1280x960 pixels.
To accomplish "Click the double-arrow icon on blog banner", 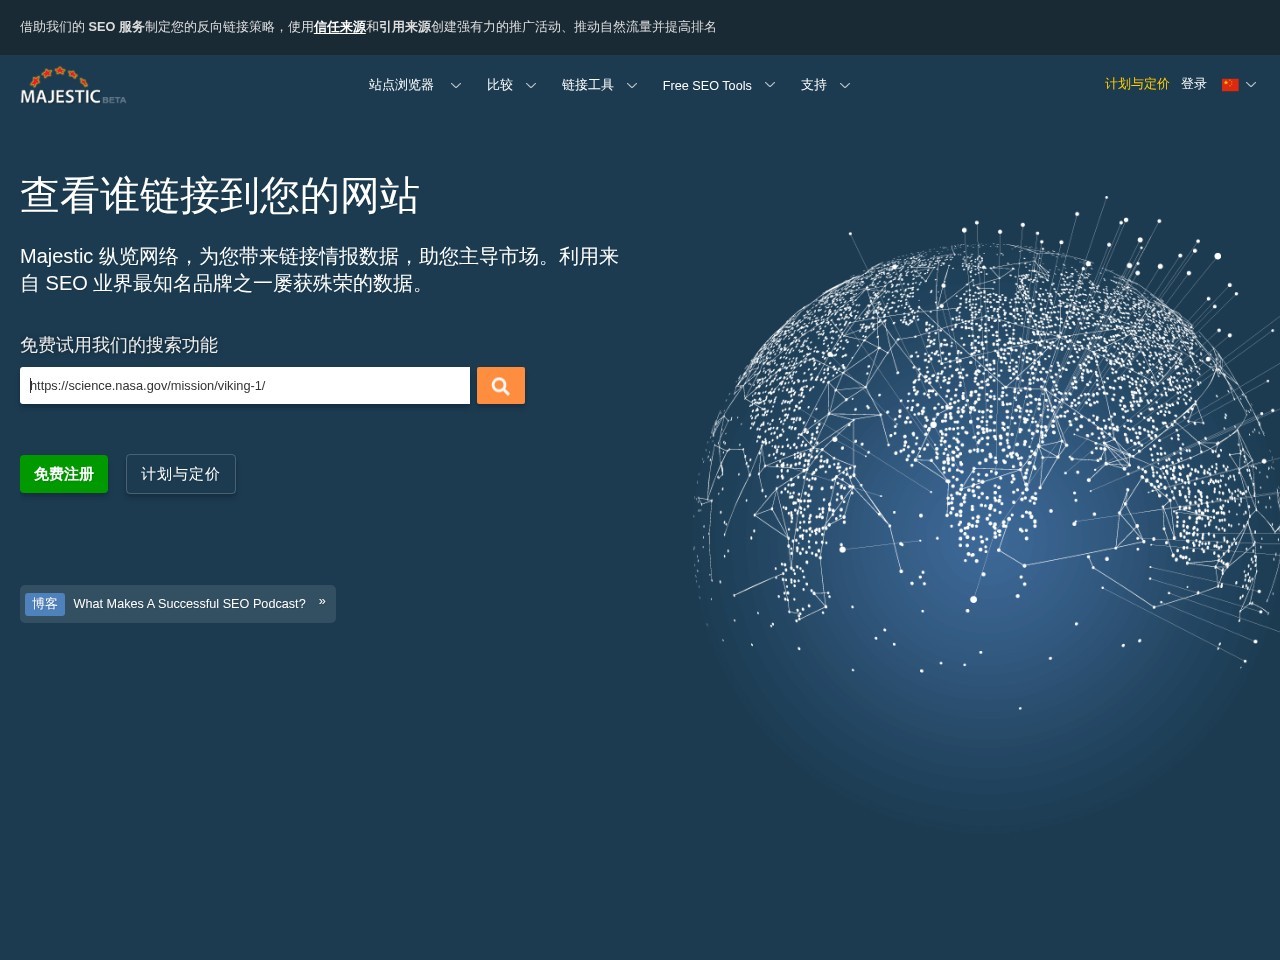I will [322, 601].
